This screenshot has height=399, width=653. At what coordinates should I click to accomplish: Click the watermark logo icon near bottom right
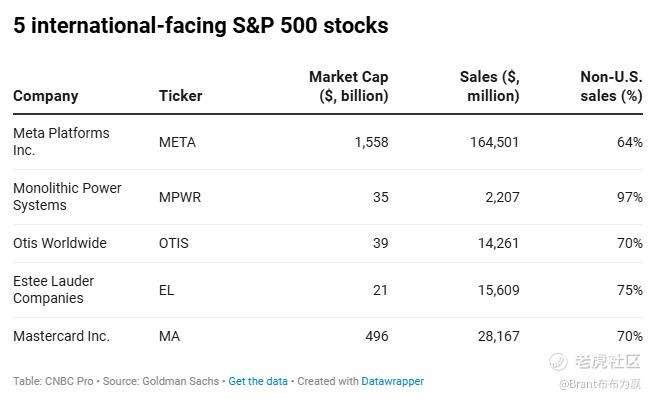tap(558, 361)
